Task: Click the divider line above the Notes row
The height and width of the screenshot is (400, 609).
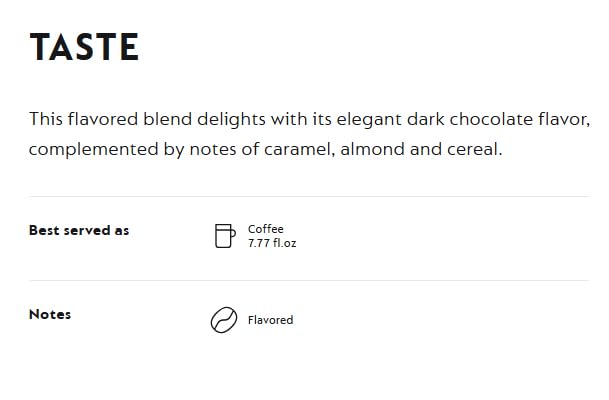Action: point(309,281)
